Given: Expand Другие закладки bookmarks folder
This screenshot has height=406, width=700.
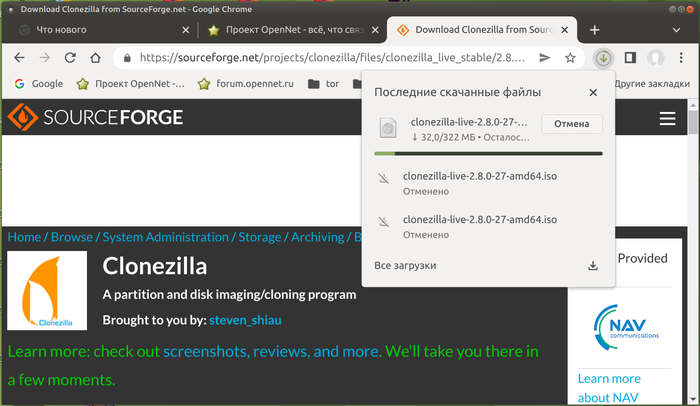Looking at the screenshot, I should pos(652,84).
